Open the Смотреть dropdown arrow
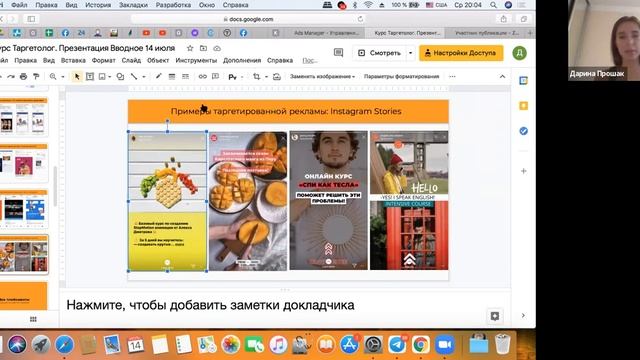The height and width of the screenshot is (360, 640). tap(410, 53)
